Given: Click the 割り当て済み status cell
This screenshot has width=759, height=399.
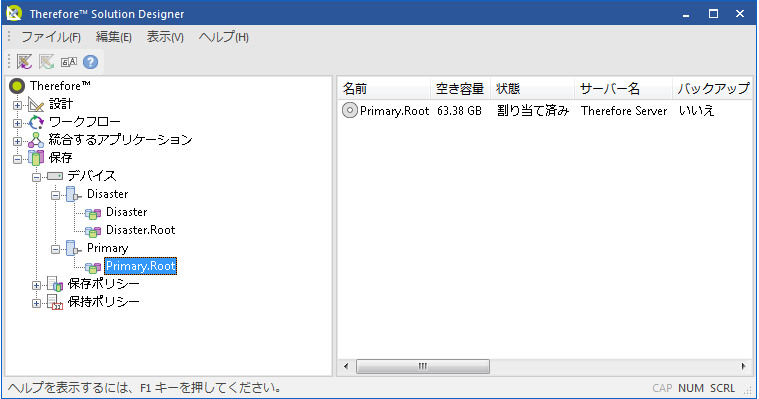Looking at the screenshot, I should [533, 111].
